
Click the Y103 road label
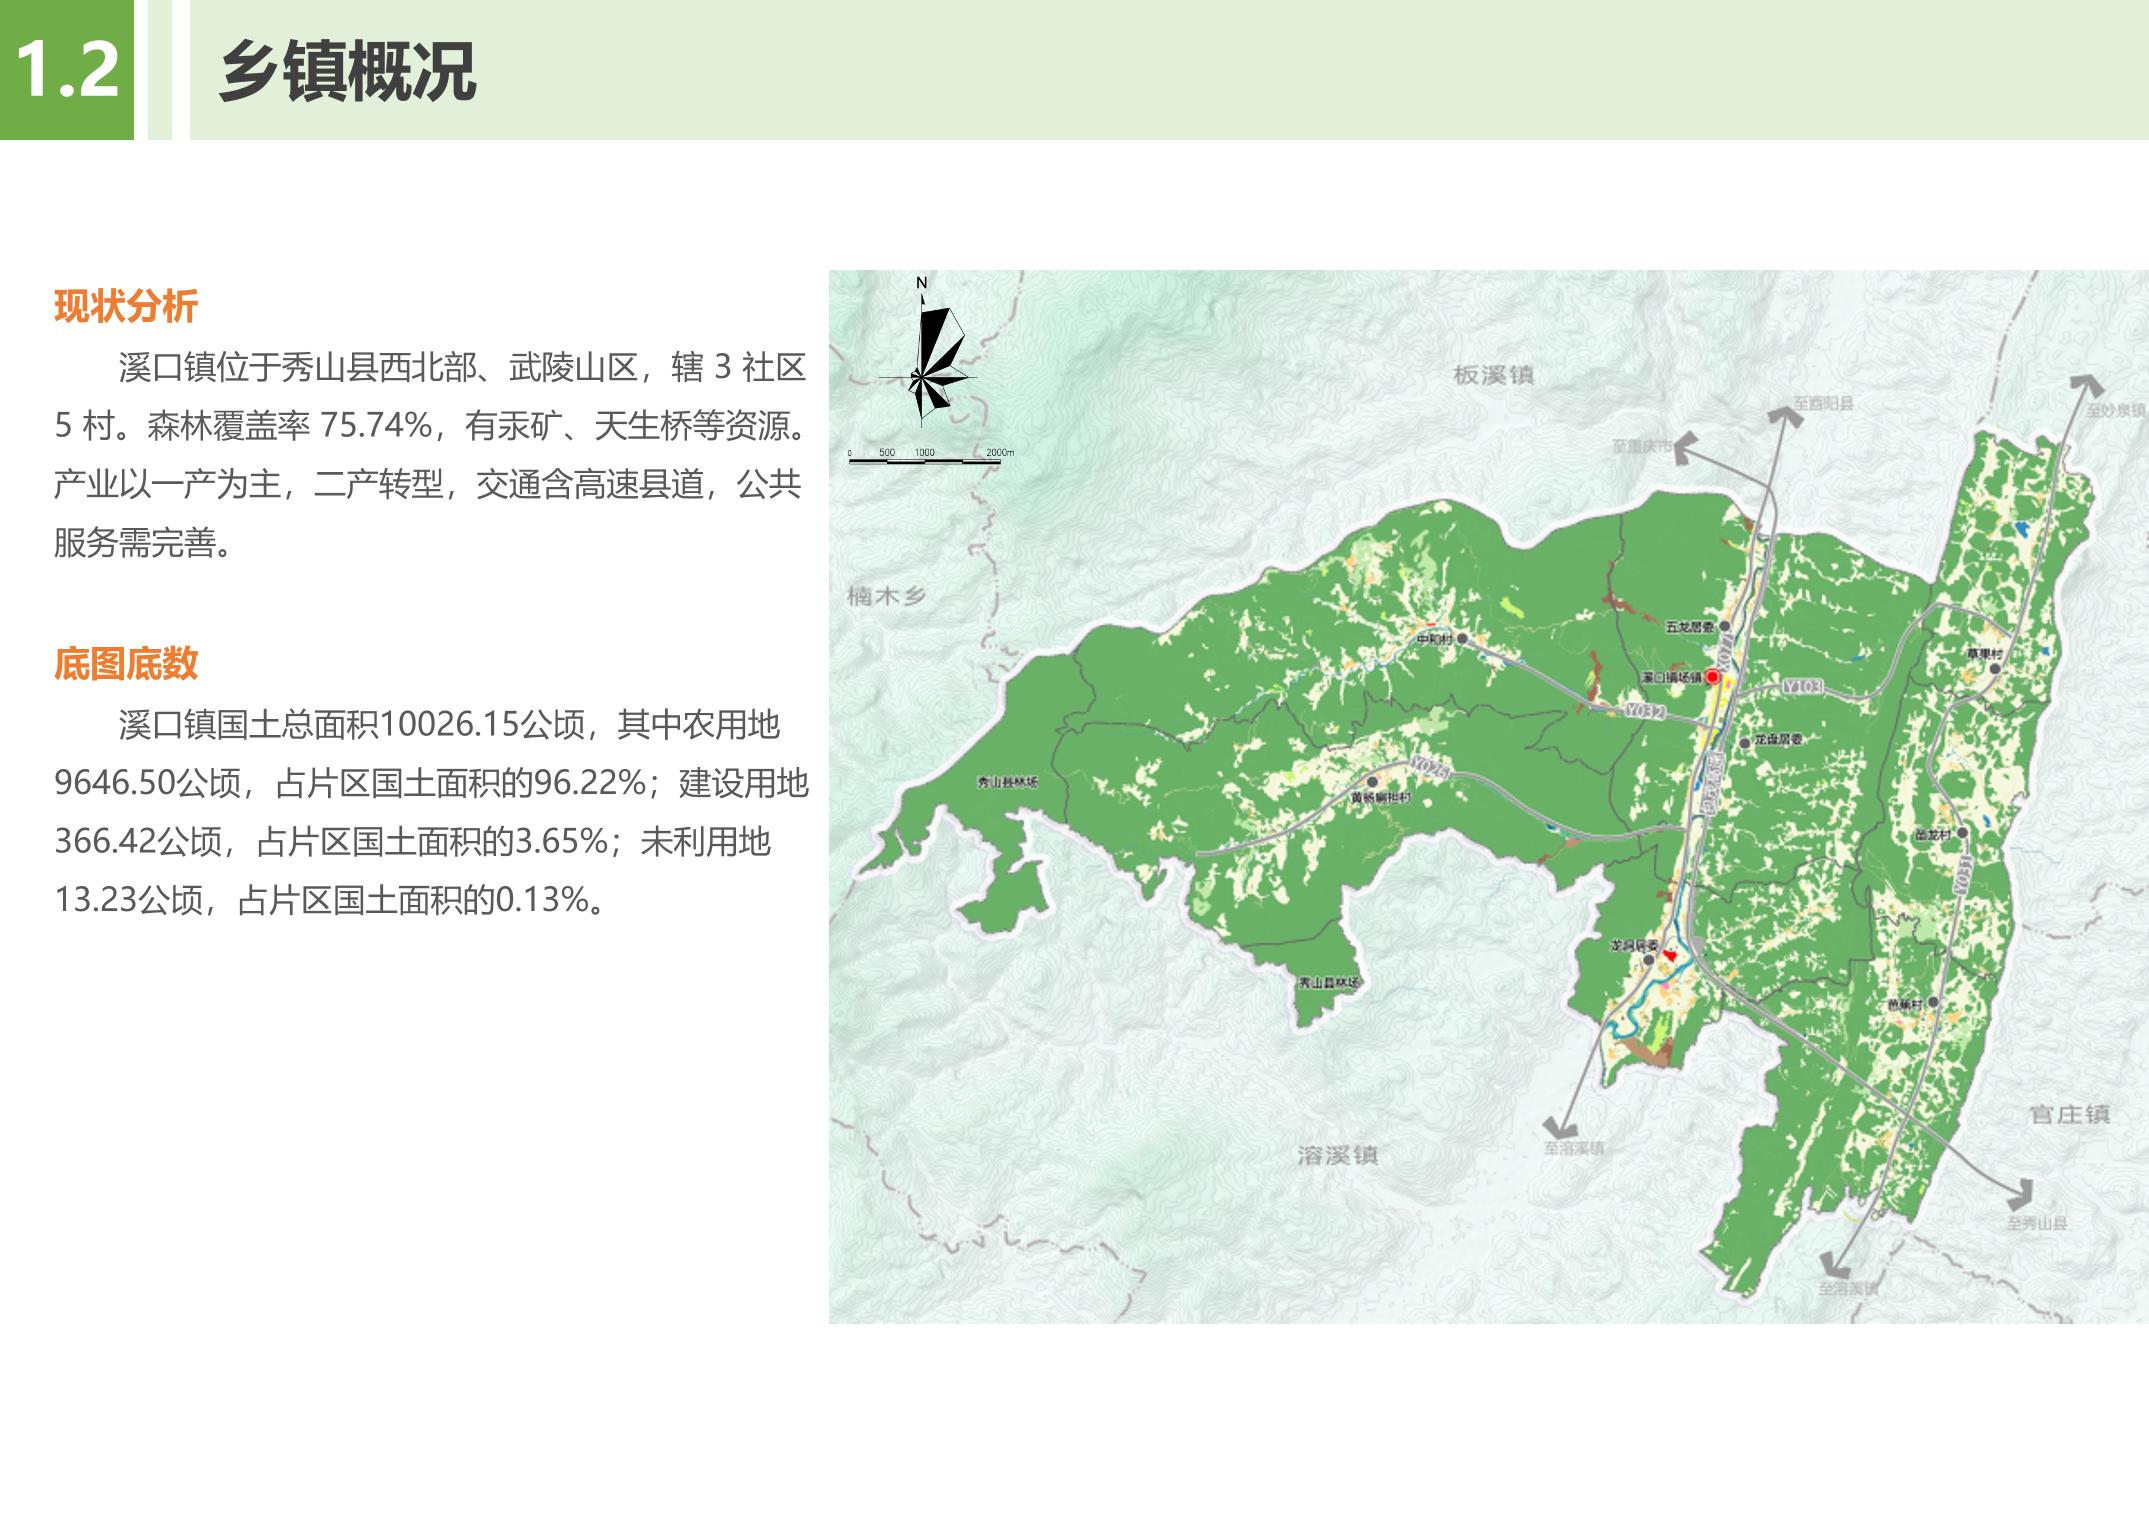pos(1802,687)
